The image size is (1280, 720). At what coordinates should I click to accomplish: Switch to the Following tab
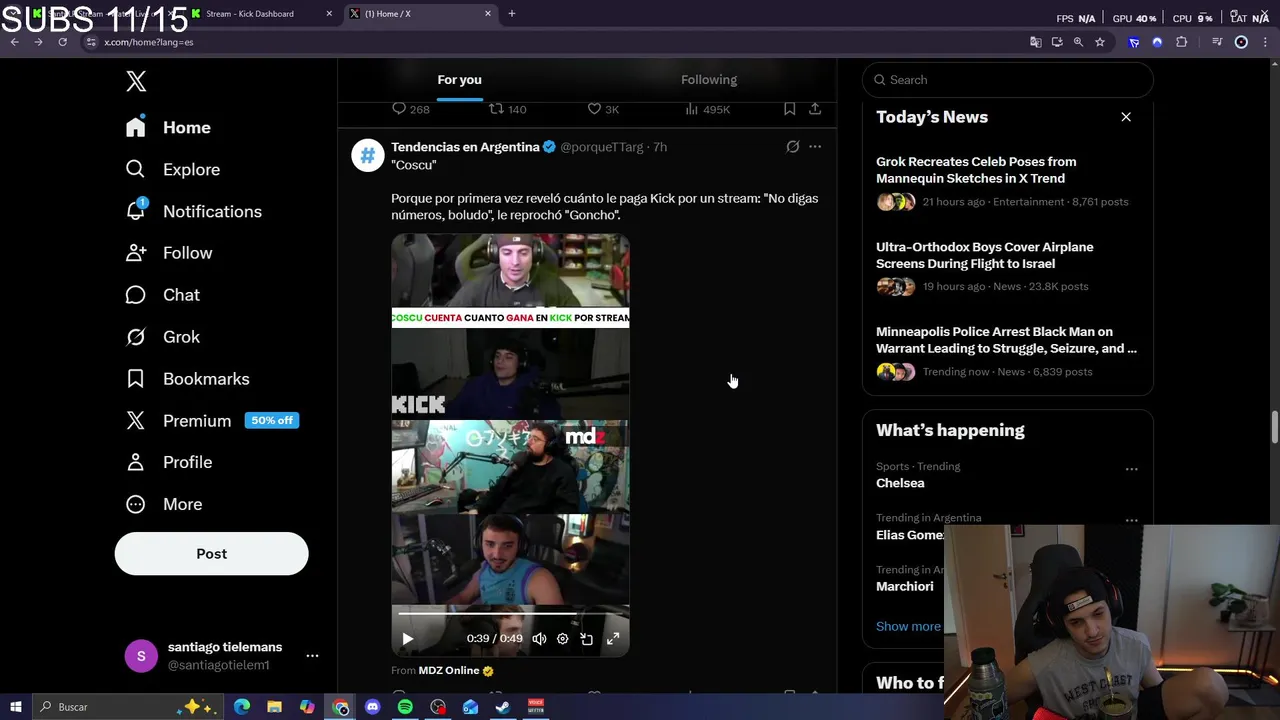pyautogui.click(x=709, y=80)
